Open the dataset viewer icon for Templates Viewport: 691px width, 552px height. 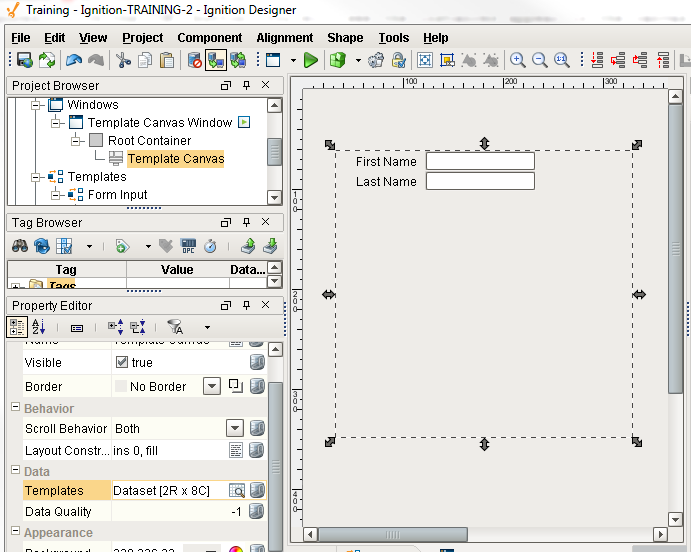237,491
